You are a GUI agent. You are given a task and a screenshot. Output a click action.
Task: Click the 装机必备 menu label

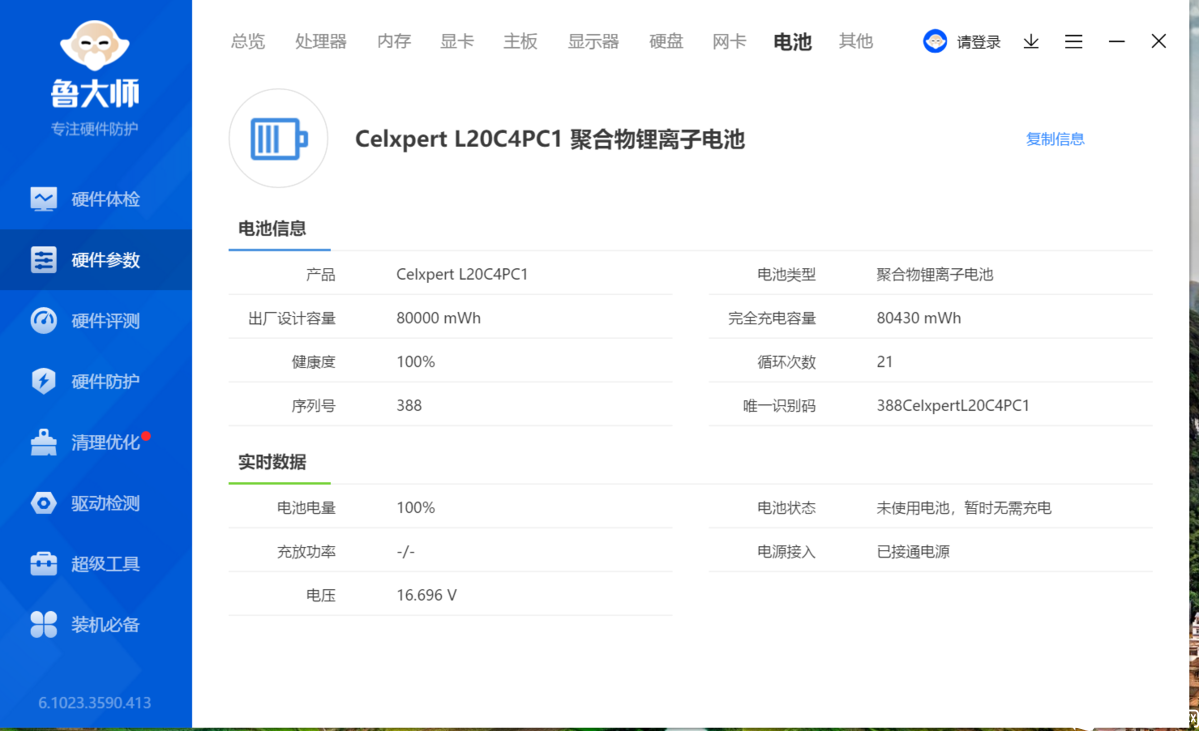pos(106,625)
